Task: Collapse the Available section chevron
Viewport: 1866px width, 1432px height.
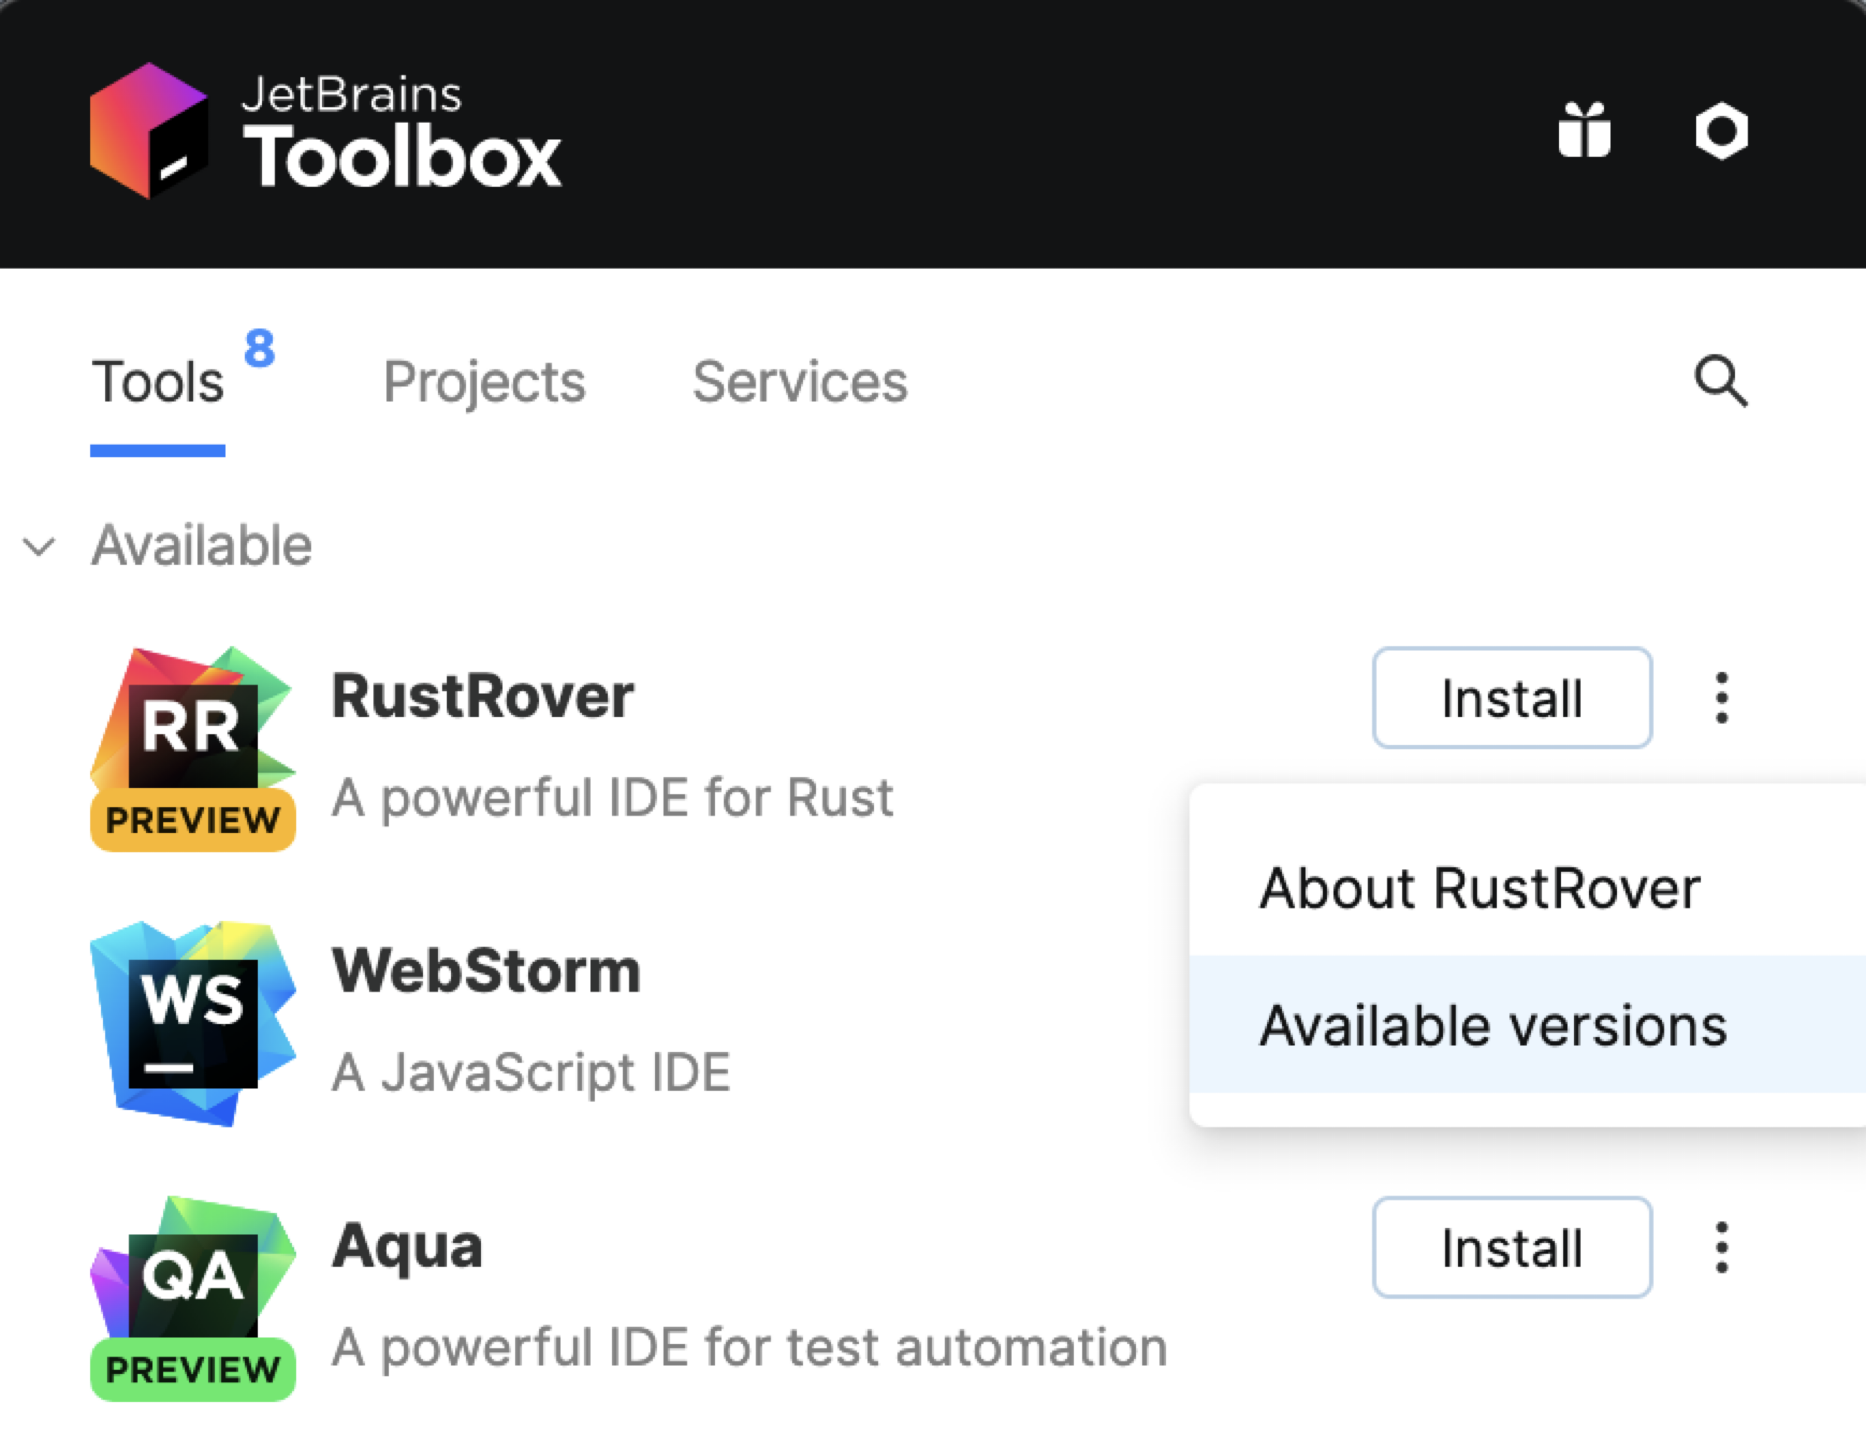Action: tap(40, 547)
